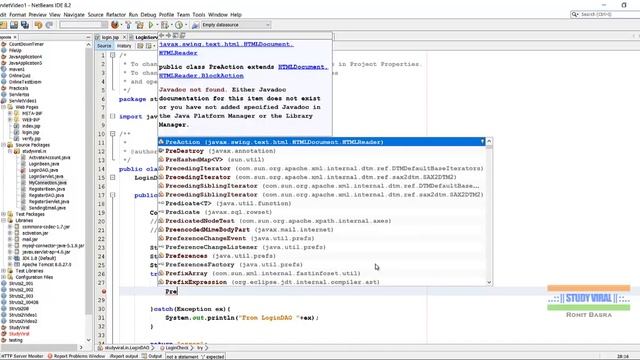Click the Report Problems Window icon
Image resolution: width=640 pixels, height=360 pixels.
(50, 356)
